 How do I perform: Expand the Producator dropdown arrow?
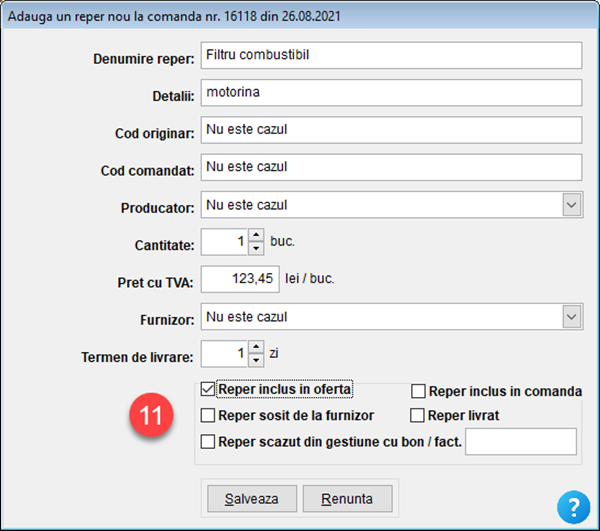point(572,205)
